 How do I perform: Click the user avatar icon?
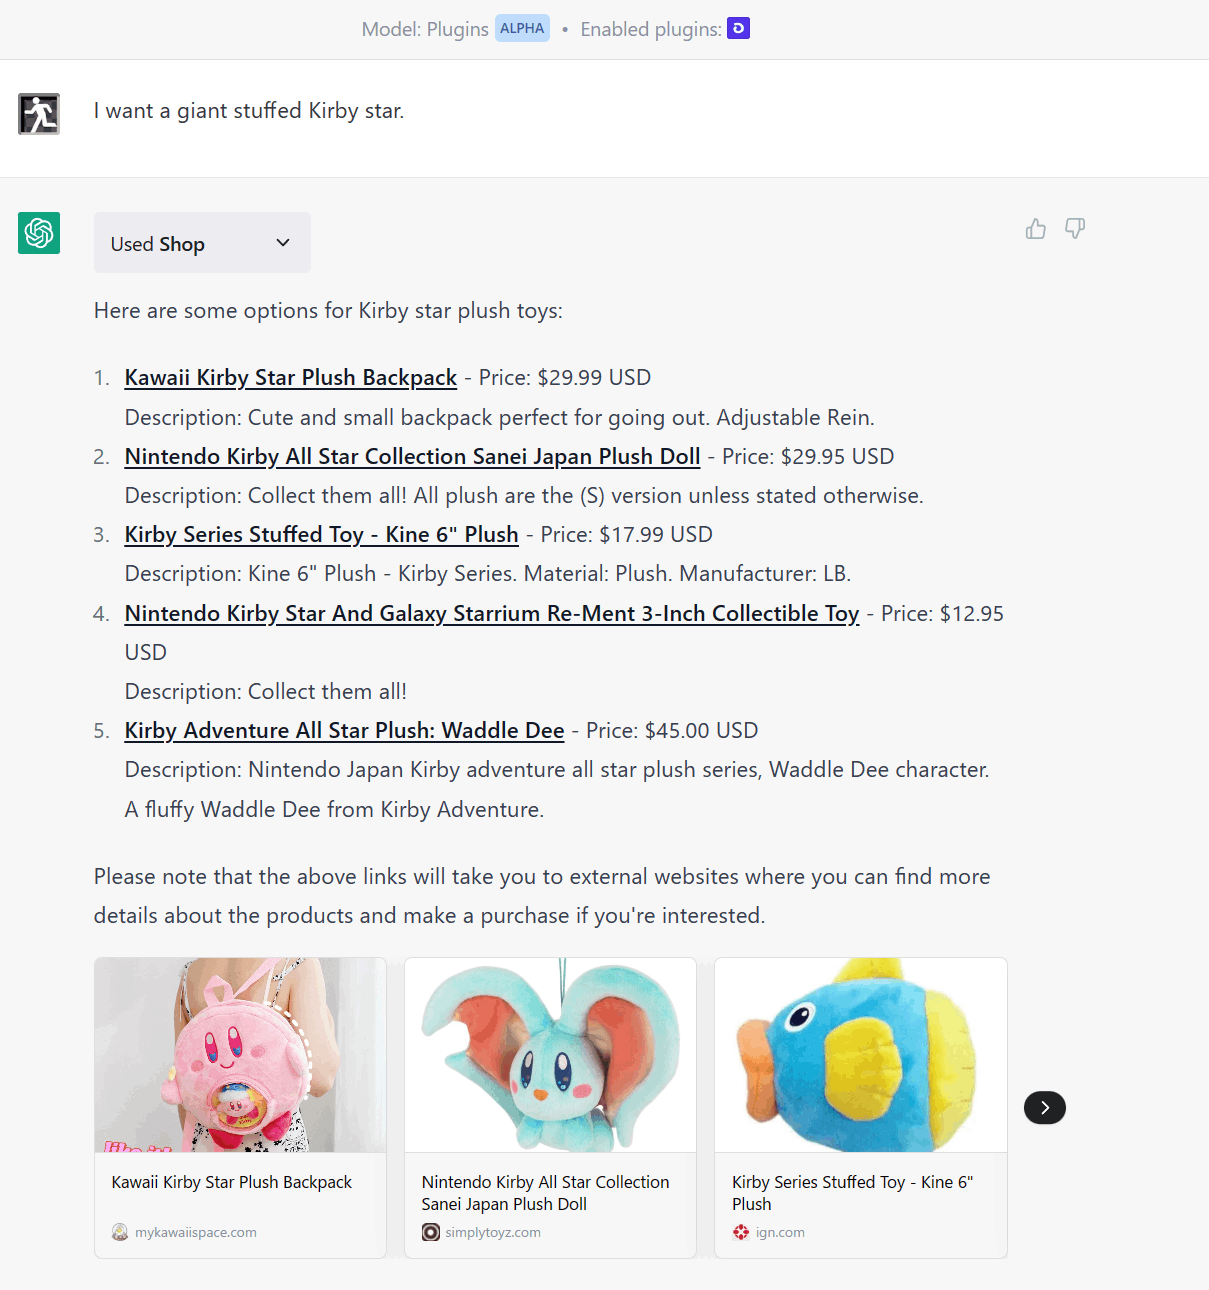39,114
